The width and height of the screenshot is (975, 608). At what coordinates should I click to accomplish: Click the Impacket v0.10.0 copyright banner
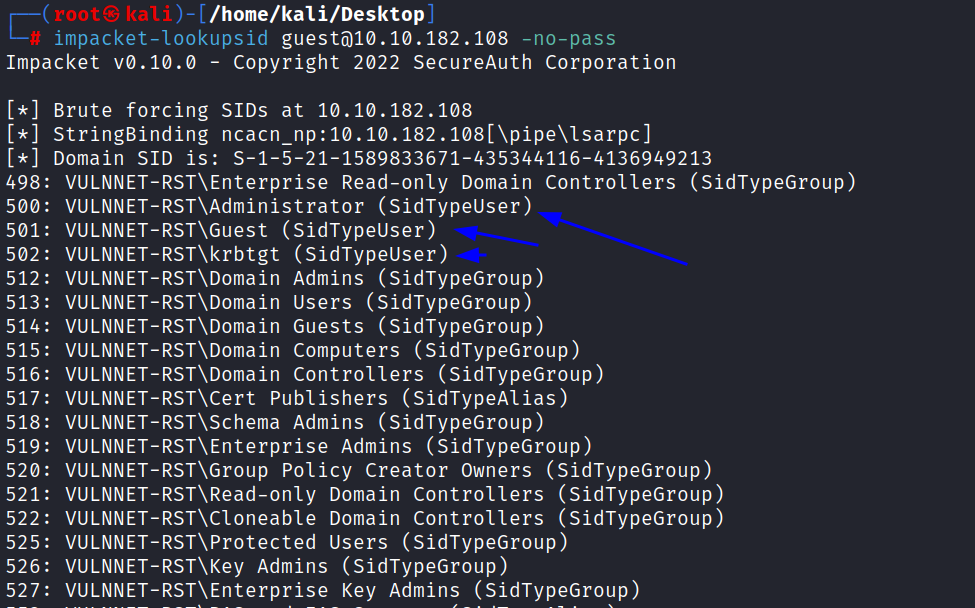click(341, 63)
